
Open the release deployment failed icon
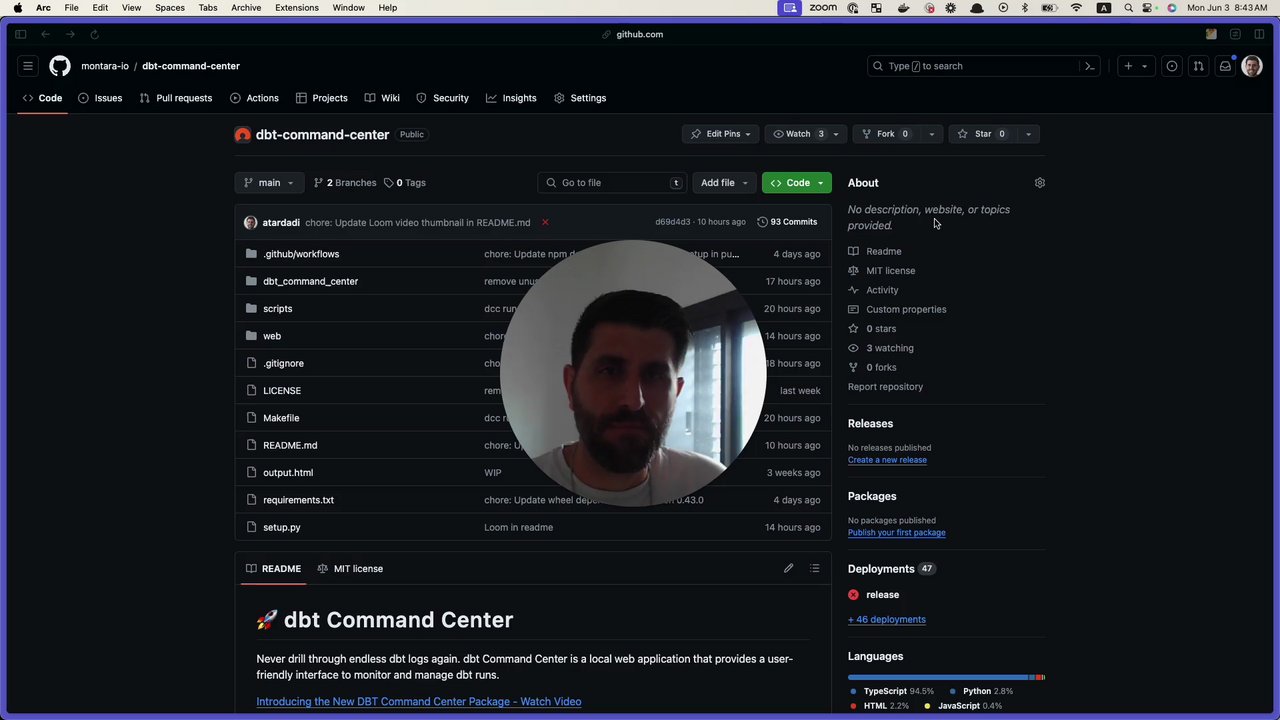pos(853,595)
